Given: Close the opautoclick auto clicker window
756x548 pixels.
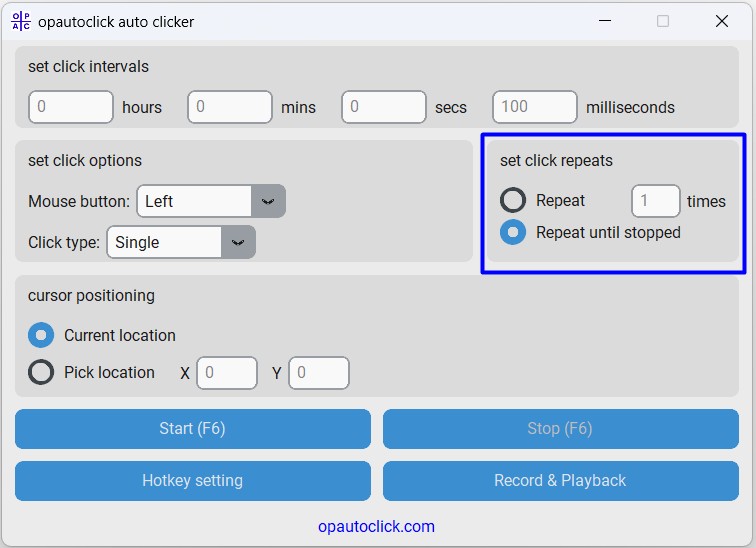Looking at the screenshot, I should point(721,21).
